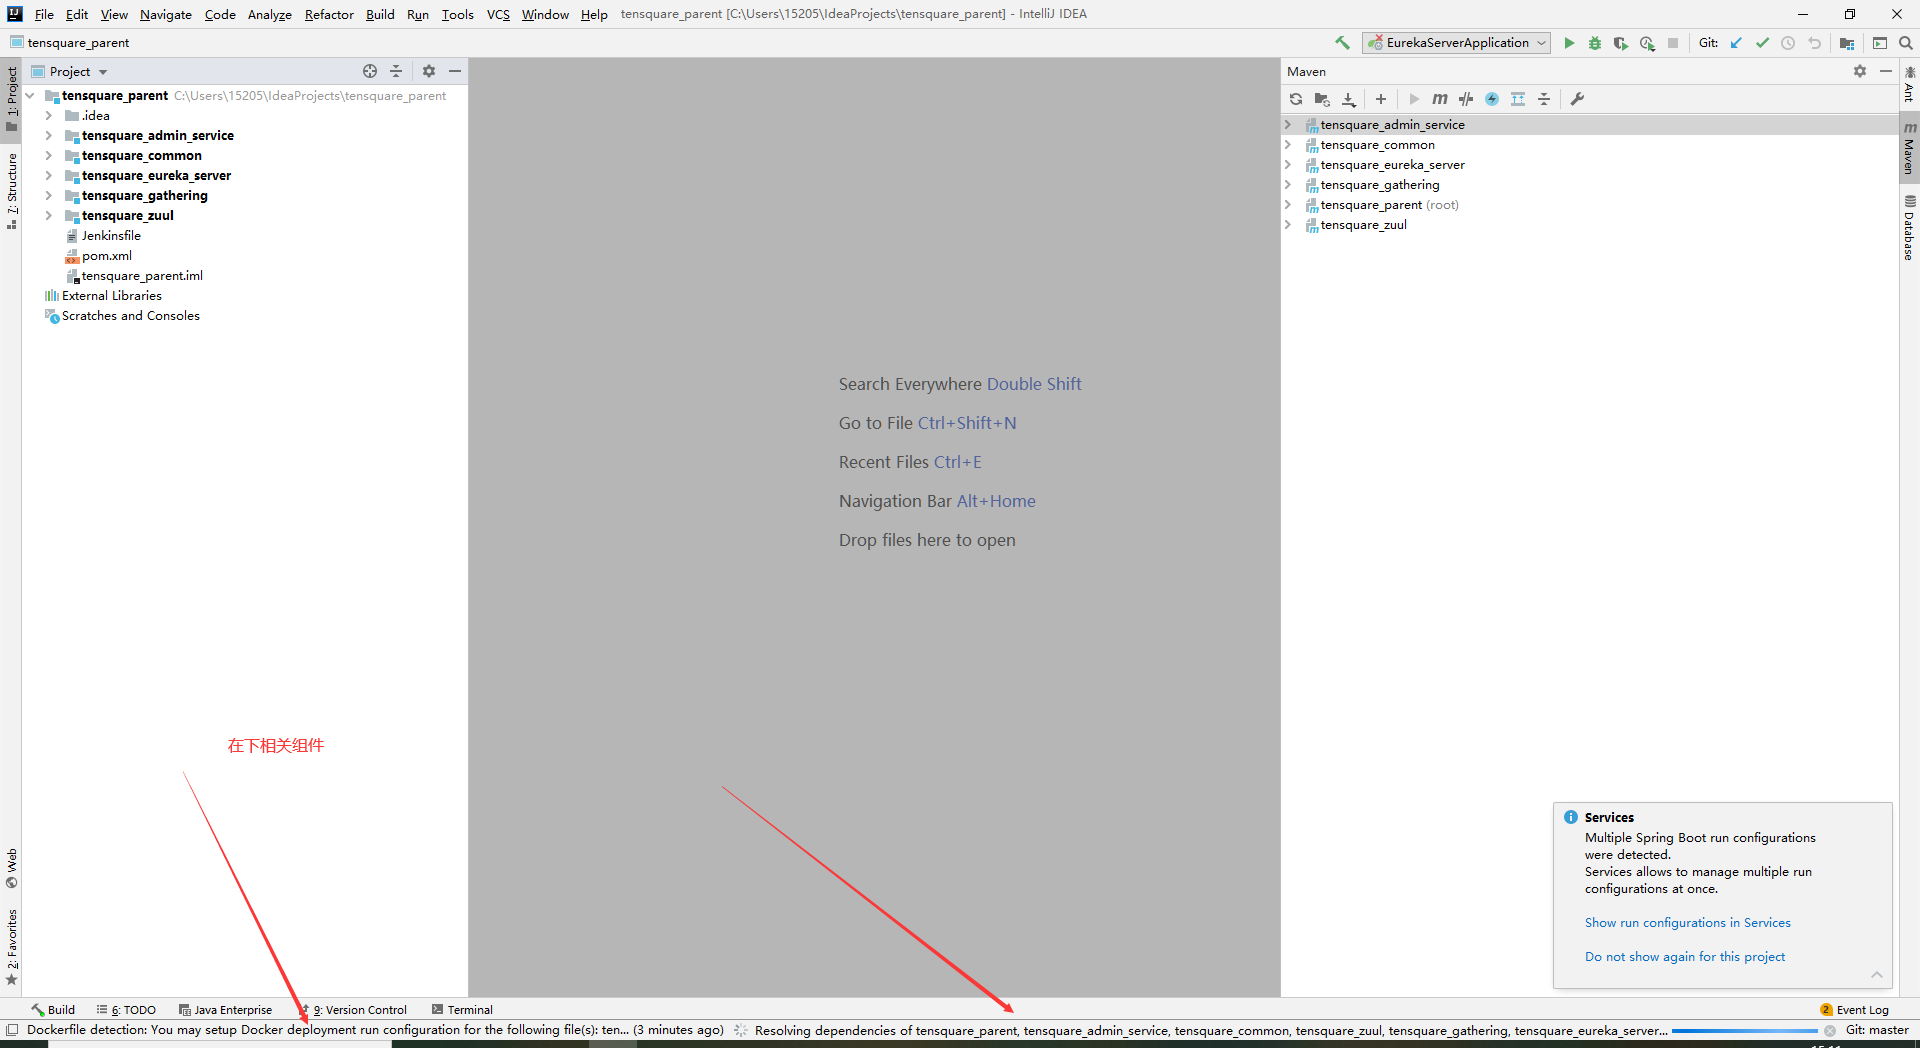Show Maven dependencies diagram icon
This screenshot has width=1920, height=1048.
(1518, 99)
